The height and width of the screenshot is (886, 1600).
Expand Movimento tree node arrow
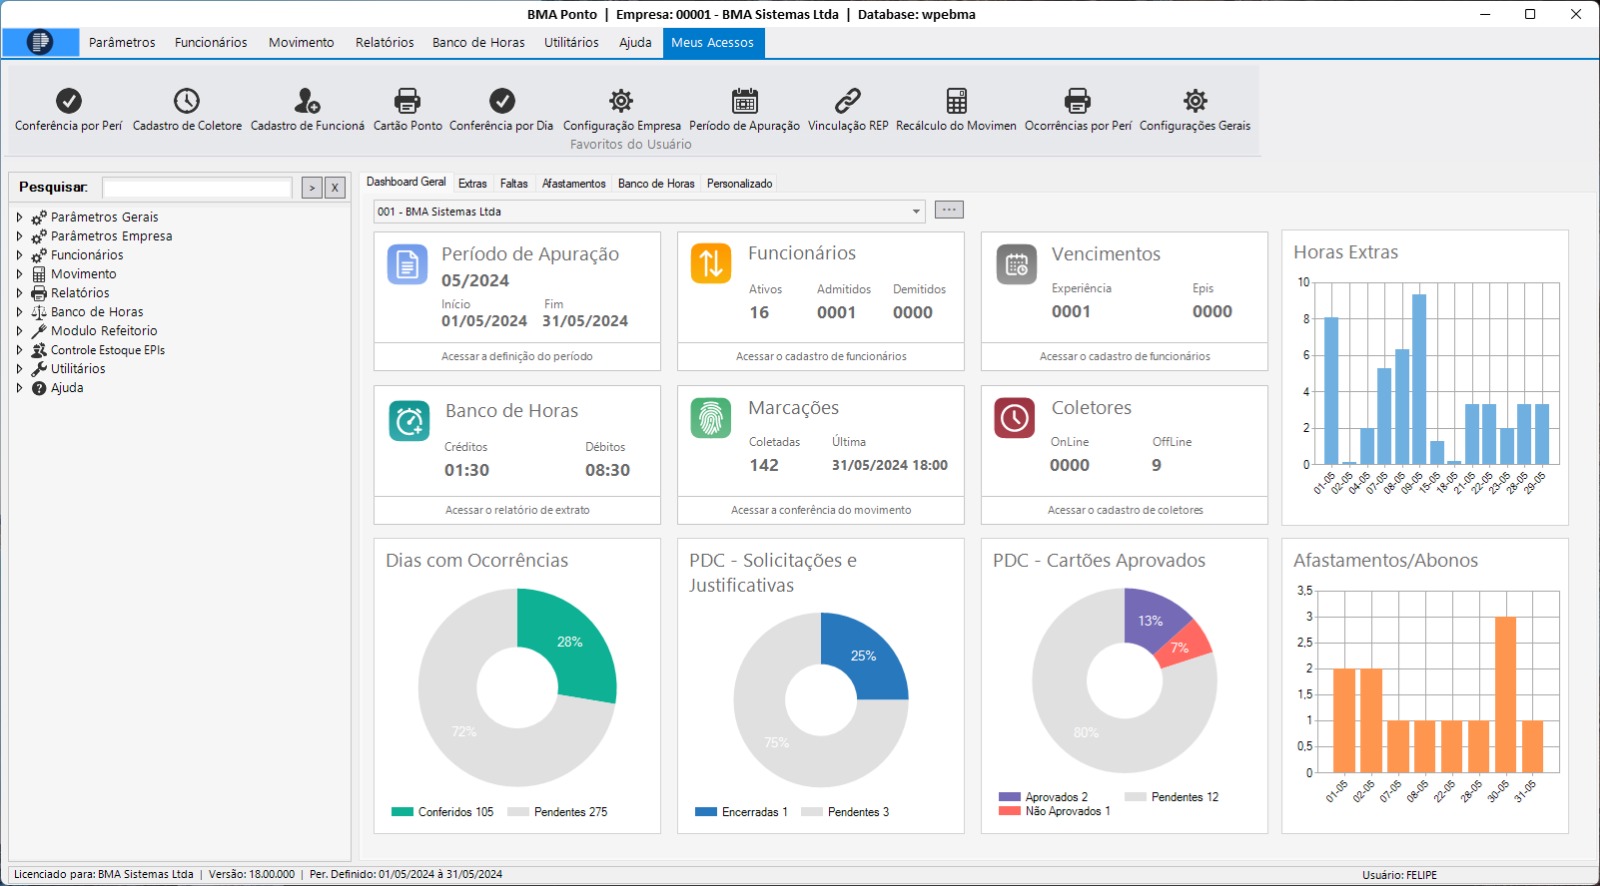point(19,274)
